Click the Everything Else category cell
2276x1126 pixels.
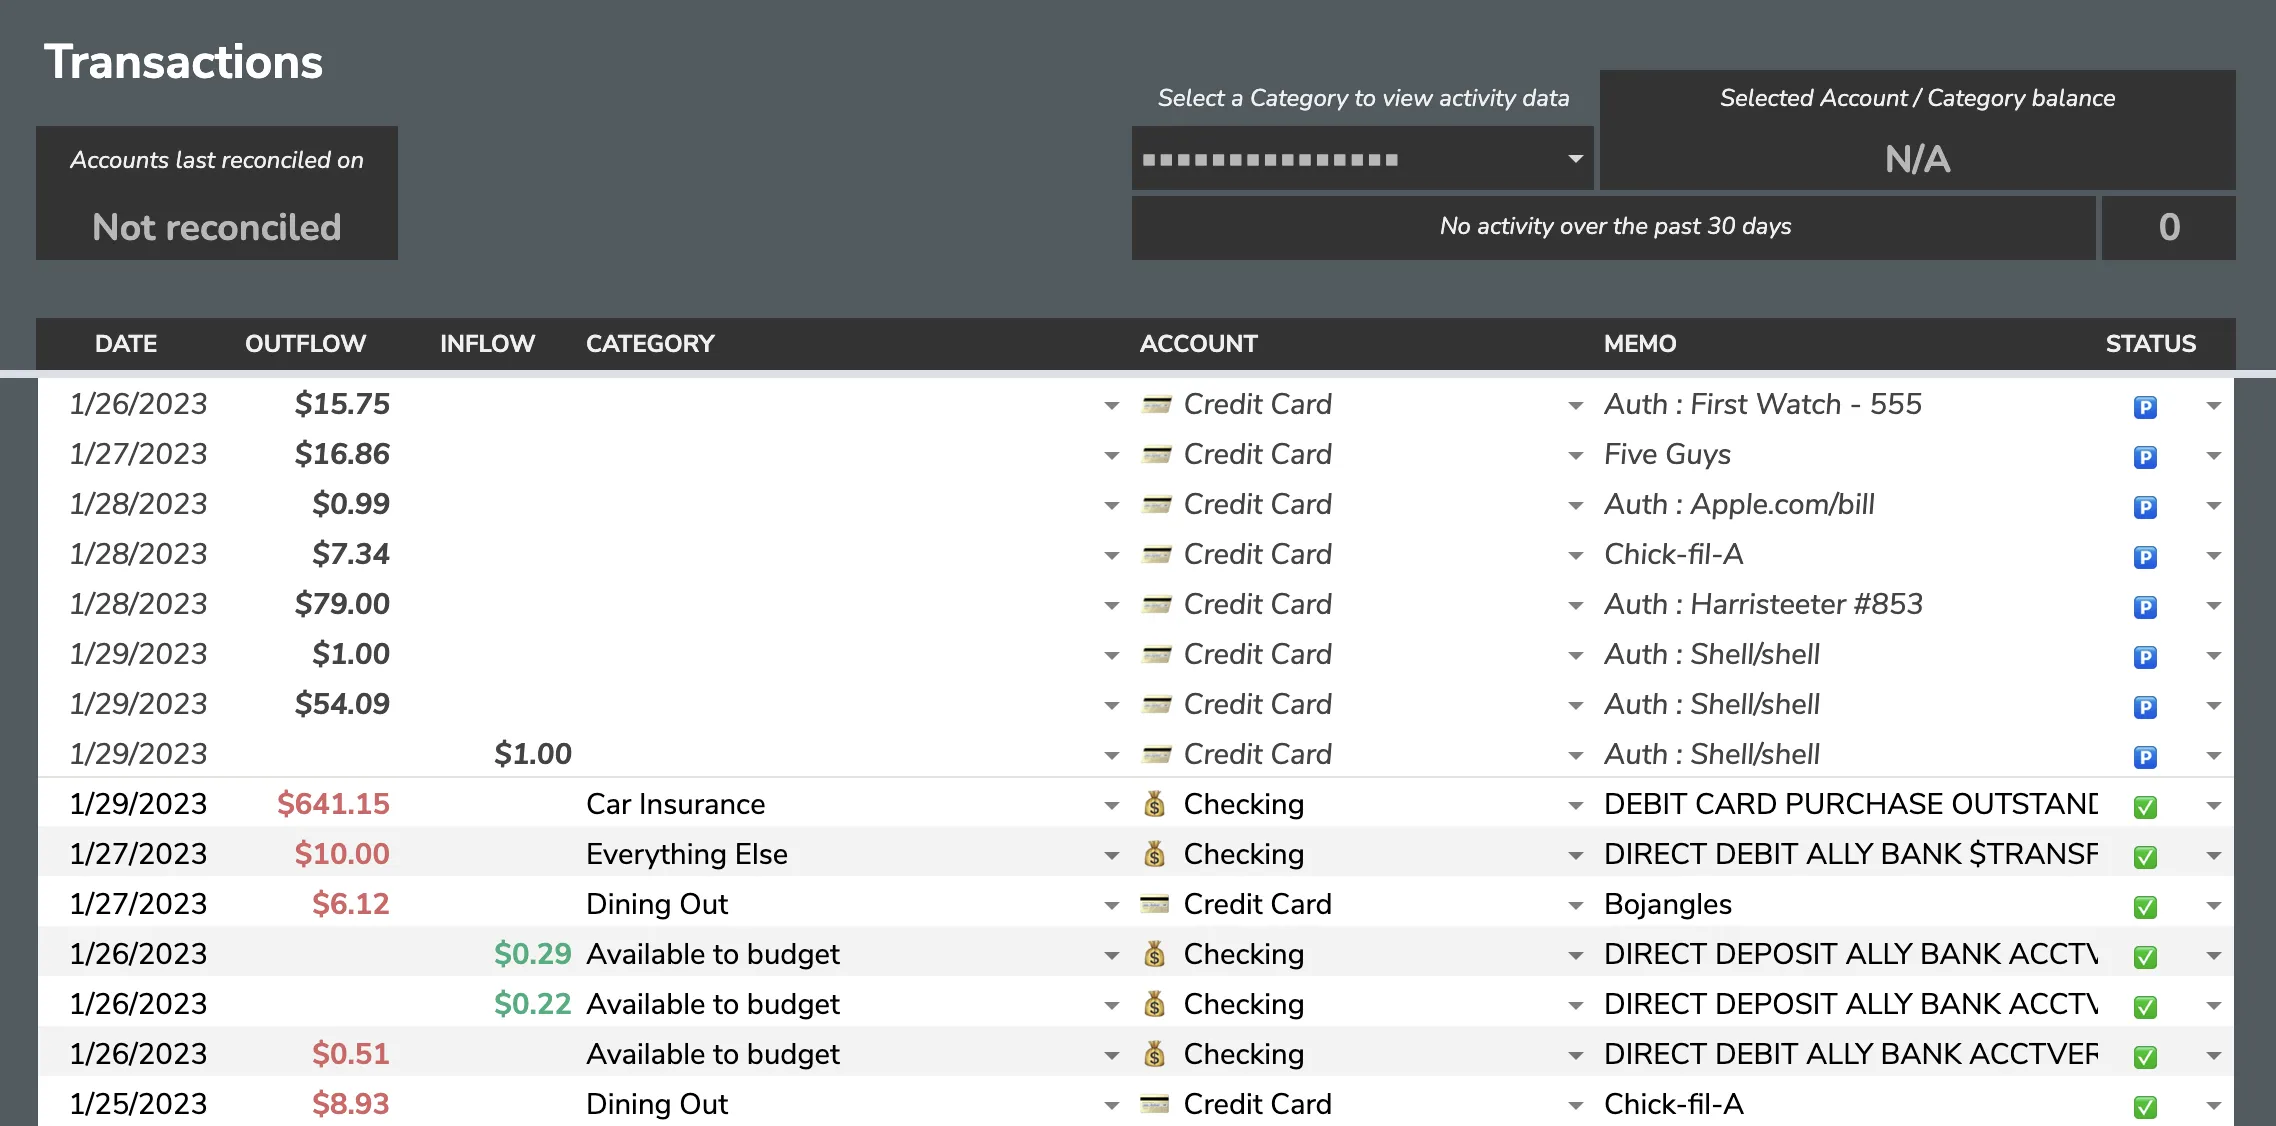coord(686,855)
